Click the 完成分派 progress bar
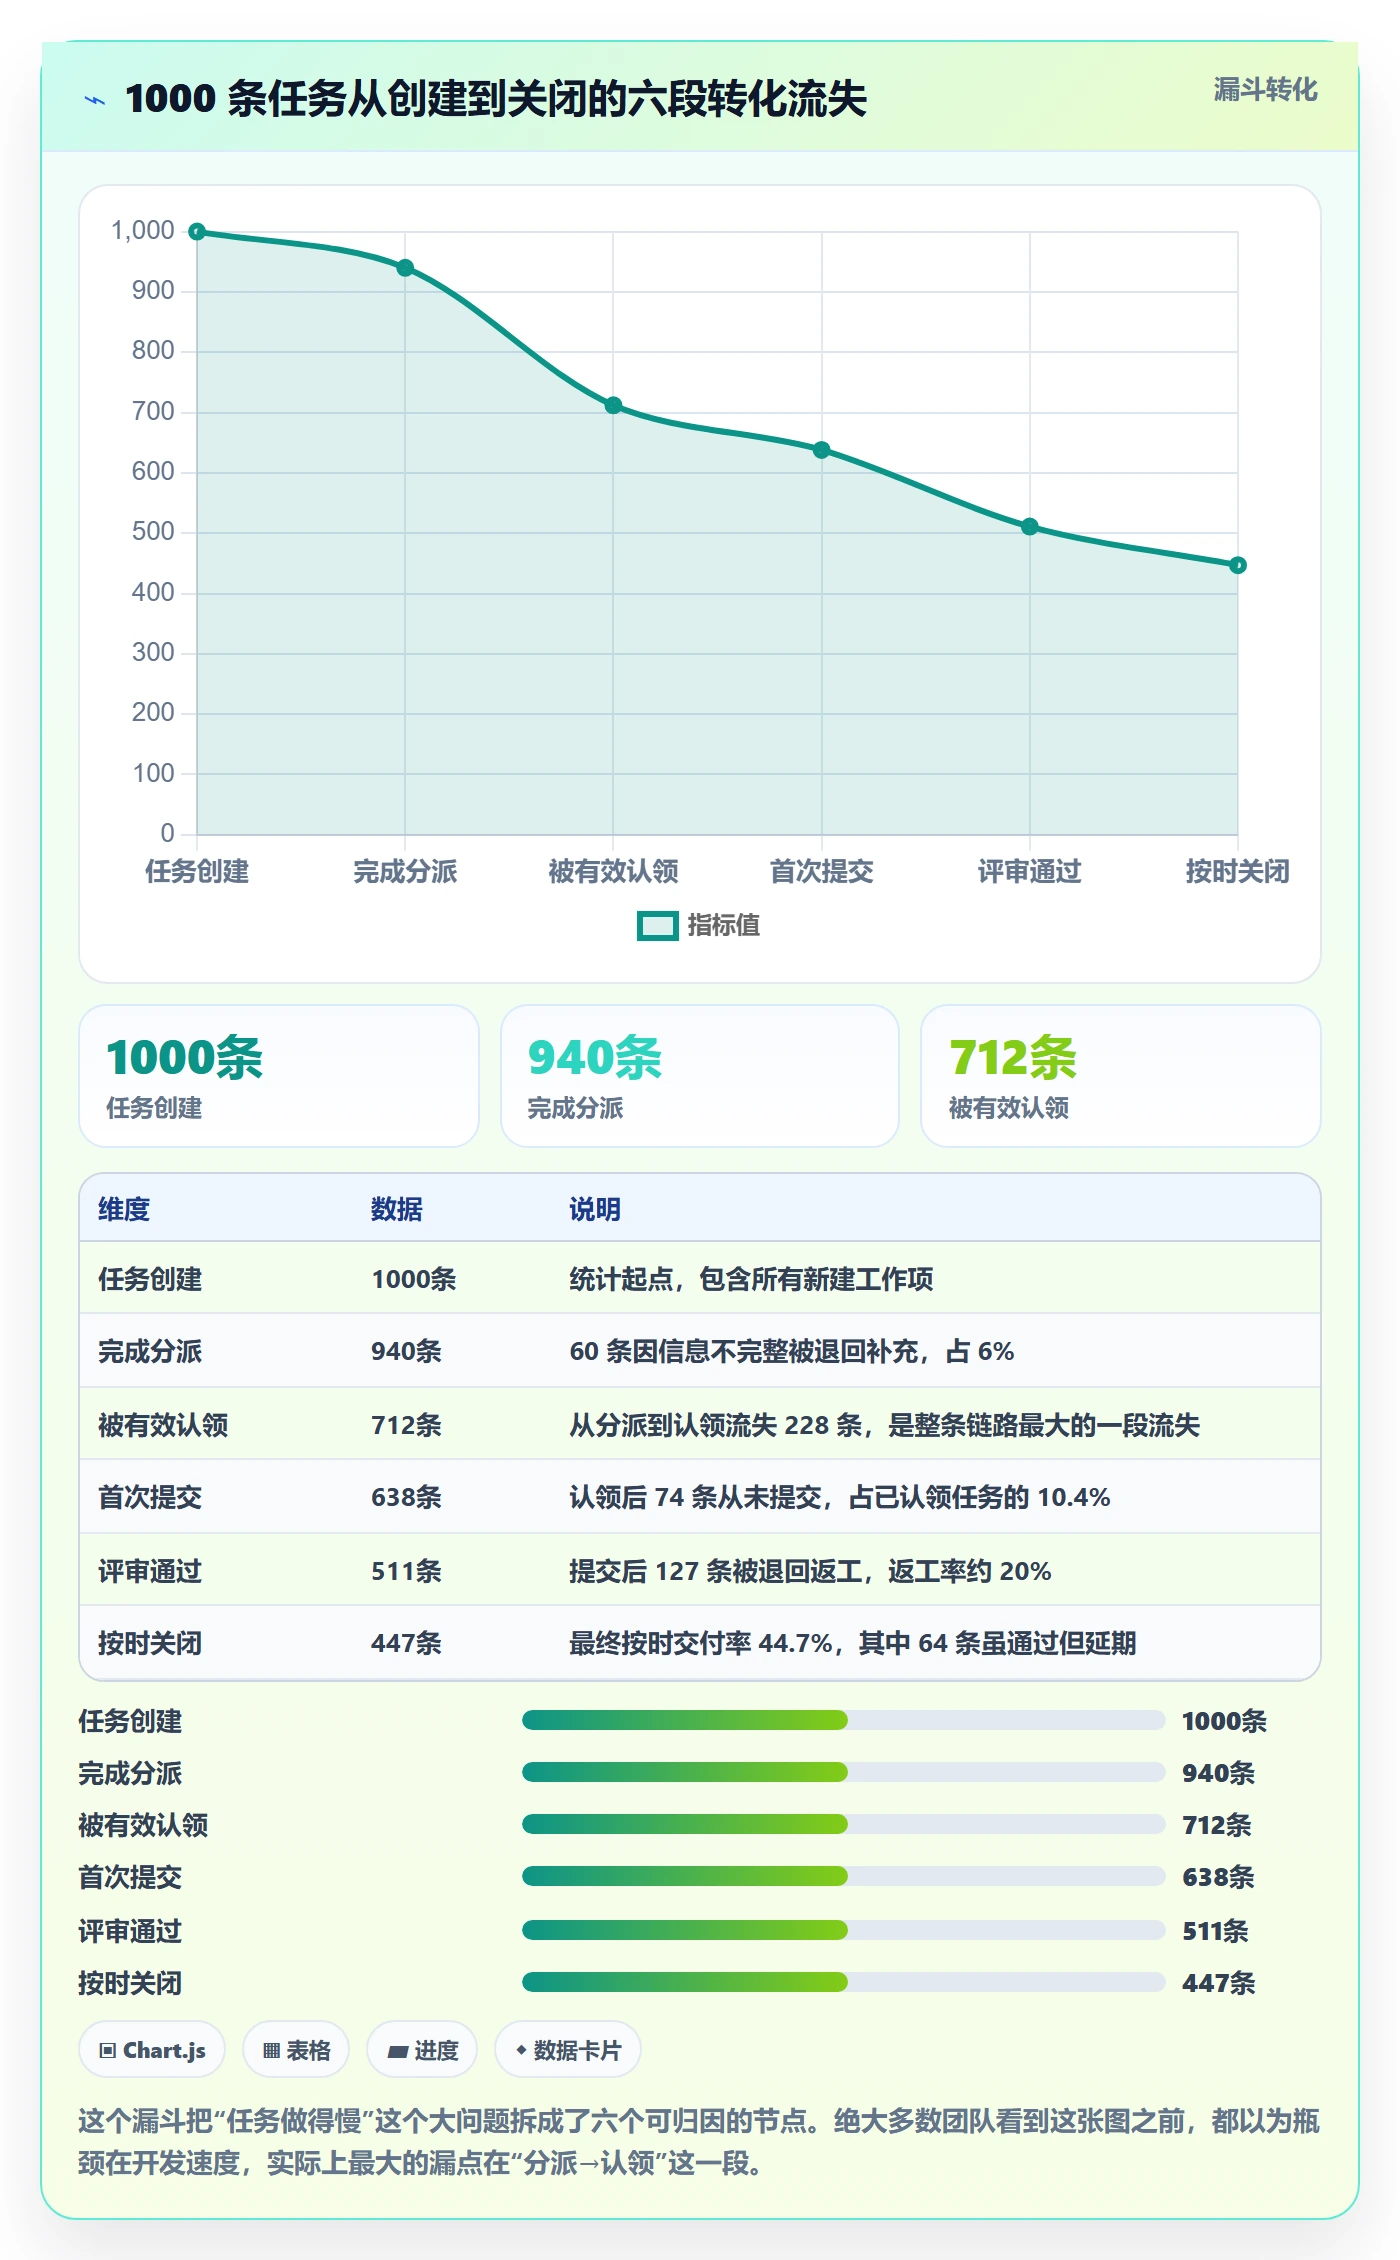Viewport: 1400px width, 2260px height. (843, 1772)
